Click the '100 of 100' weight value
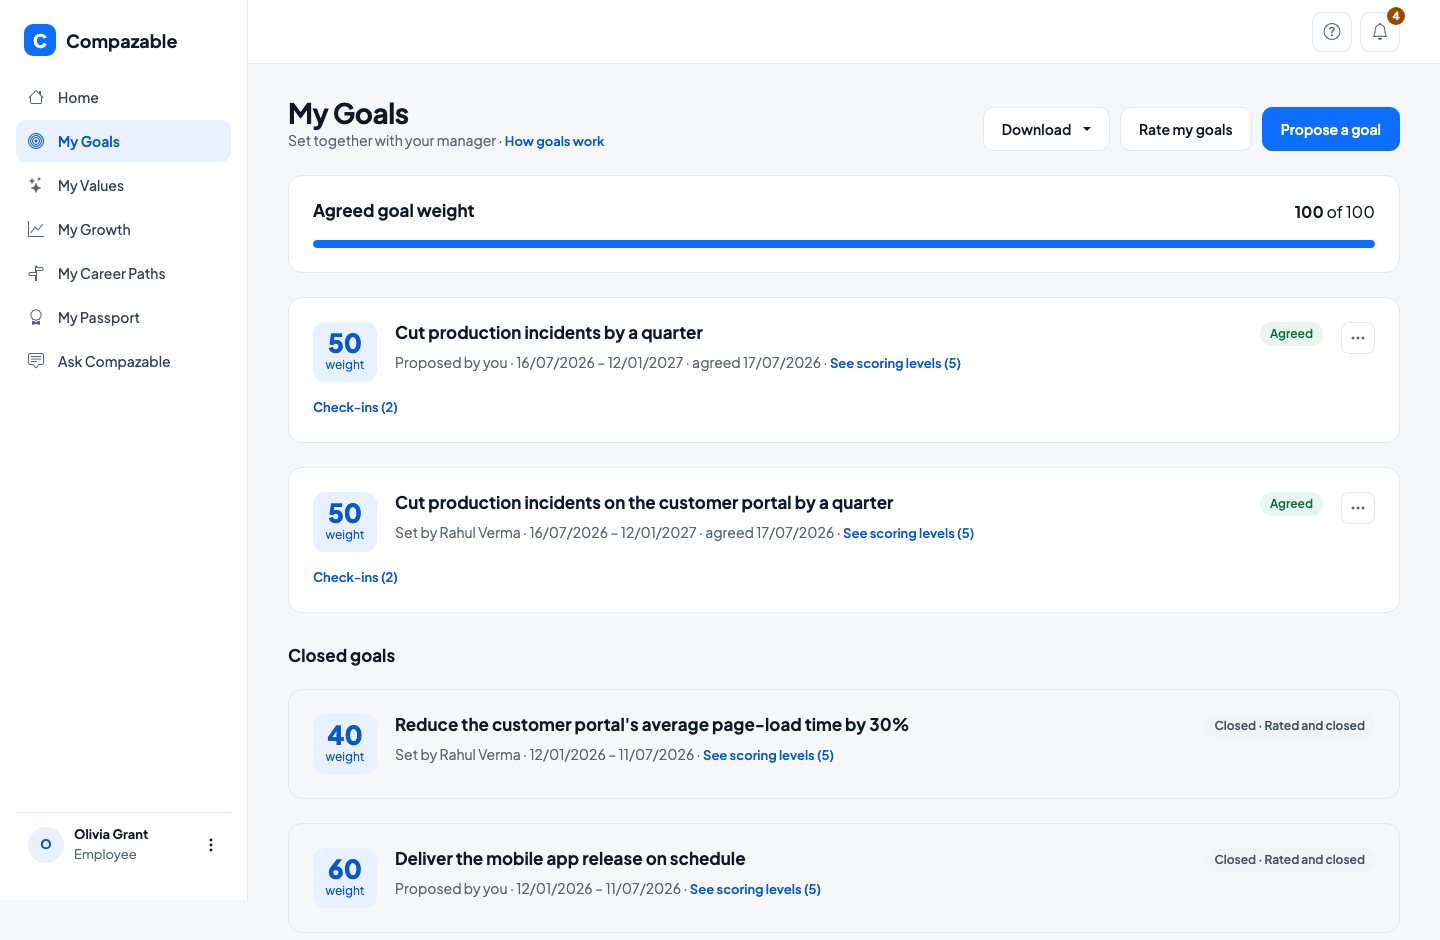Viewport: 1440px width, 940px height. 1334,212
